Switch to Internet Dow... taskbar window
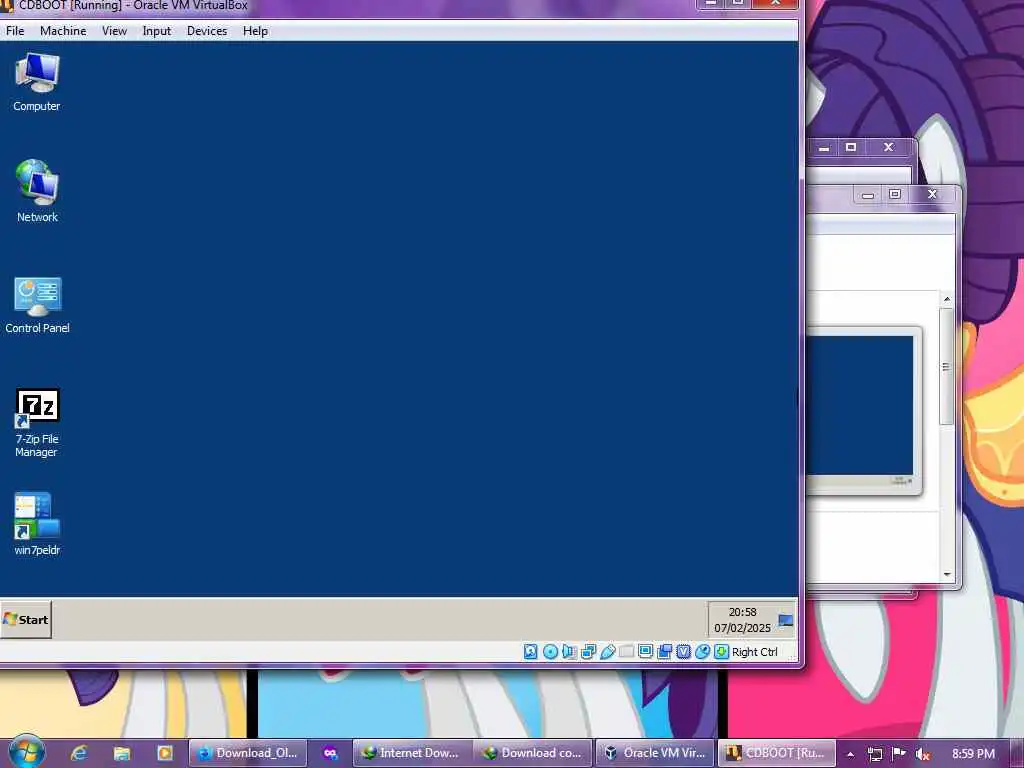1024x768 pixels. pos(412,753)
